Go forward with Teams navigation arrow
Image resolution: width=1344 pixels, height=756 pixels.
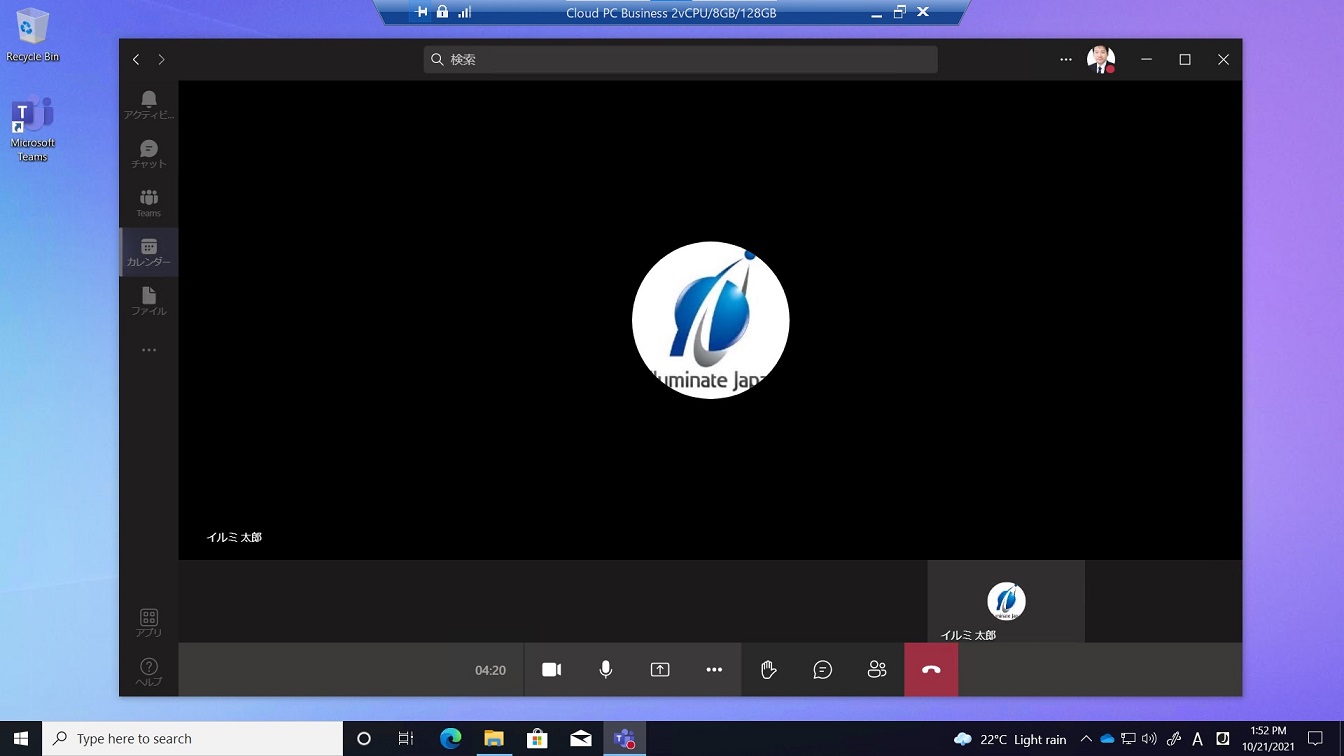pyautogui.click(x=161, y=60)
